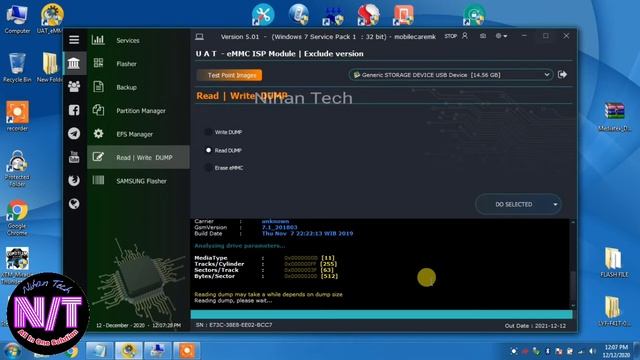Click the Services bar chart icon
The height and width of the screenshot is (360, 640).
pos(98,40)
